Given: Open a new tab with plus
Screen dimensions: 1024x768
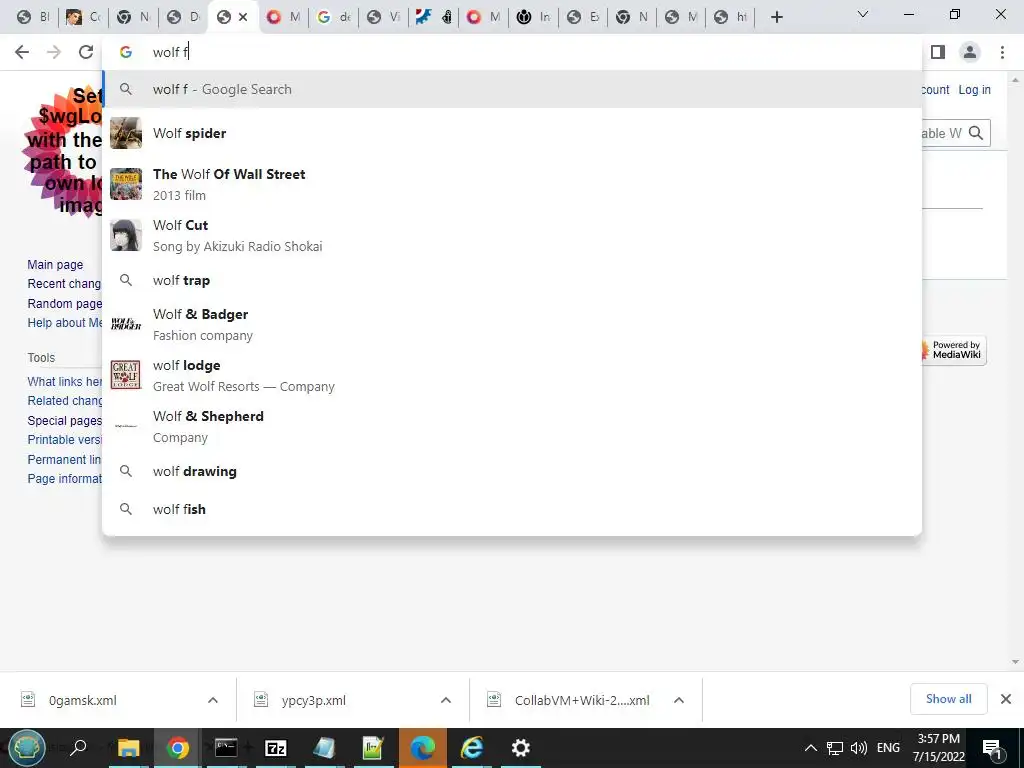Looking at the screenshot, I should coord(776,17).
